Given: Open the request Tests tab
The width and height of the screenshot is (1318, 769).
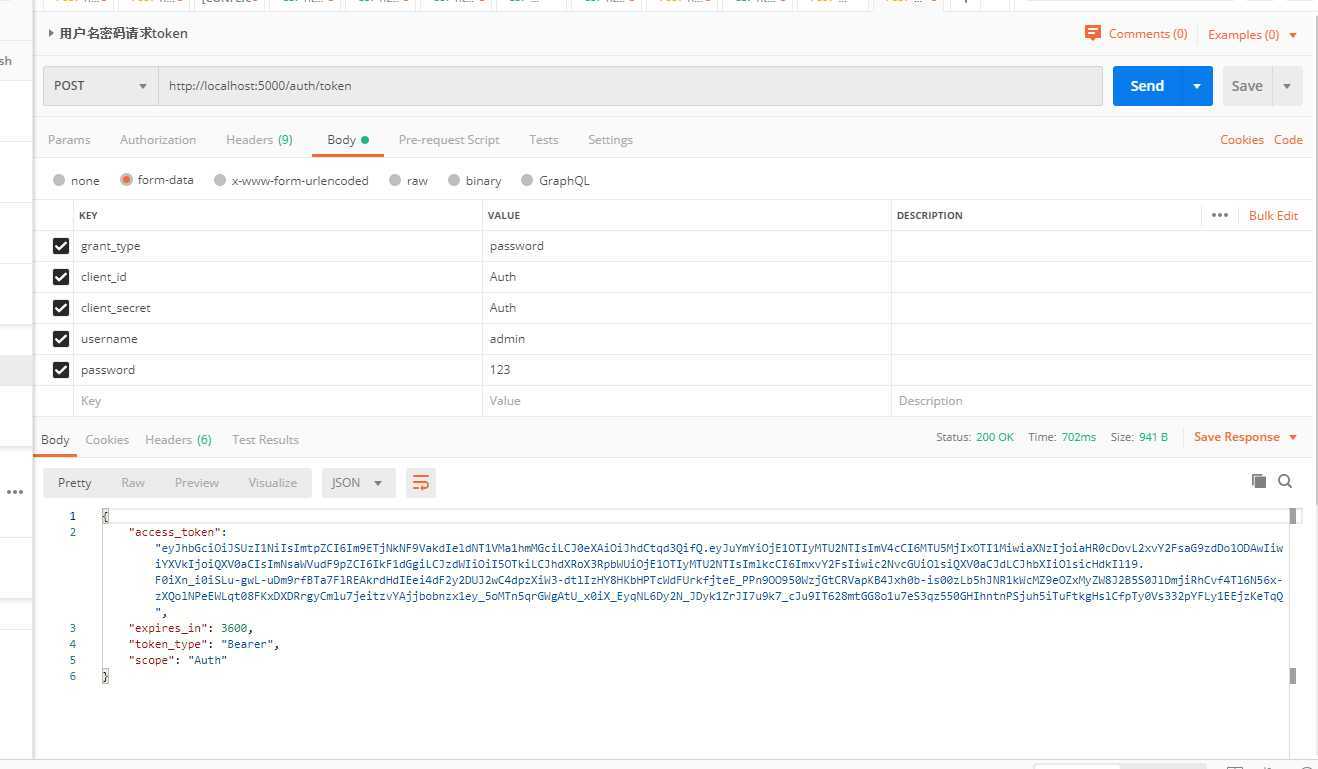Looking at the screenshot, I should tap(544, 140).
